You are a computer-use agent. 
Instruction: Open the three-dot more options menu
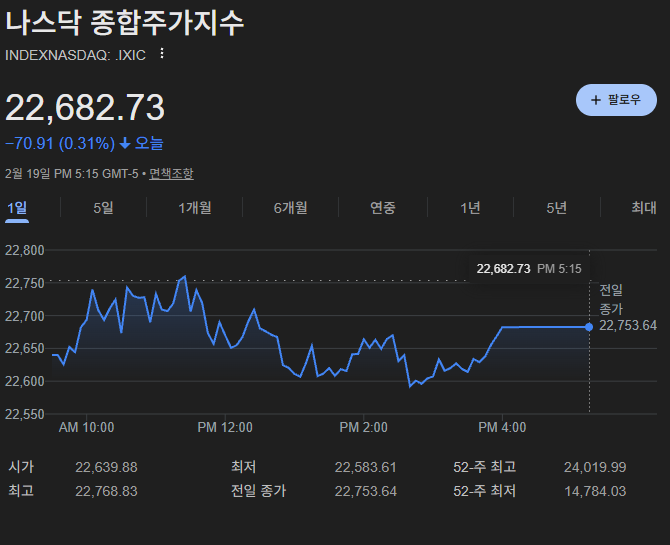click(162, 54)
